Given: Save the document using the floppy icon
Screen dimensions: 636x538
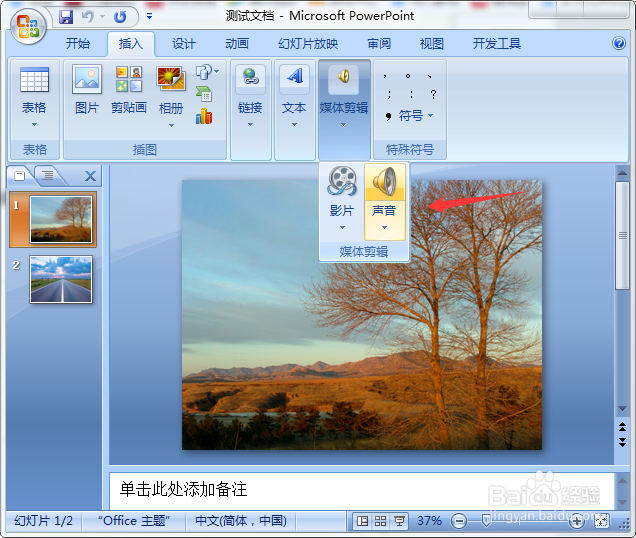Looking at the screenshot, I should coord(66,17).
